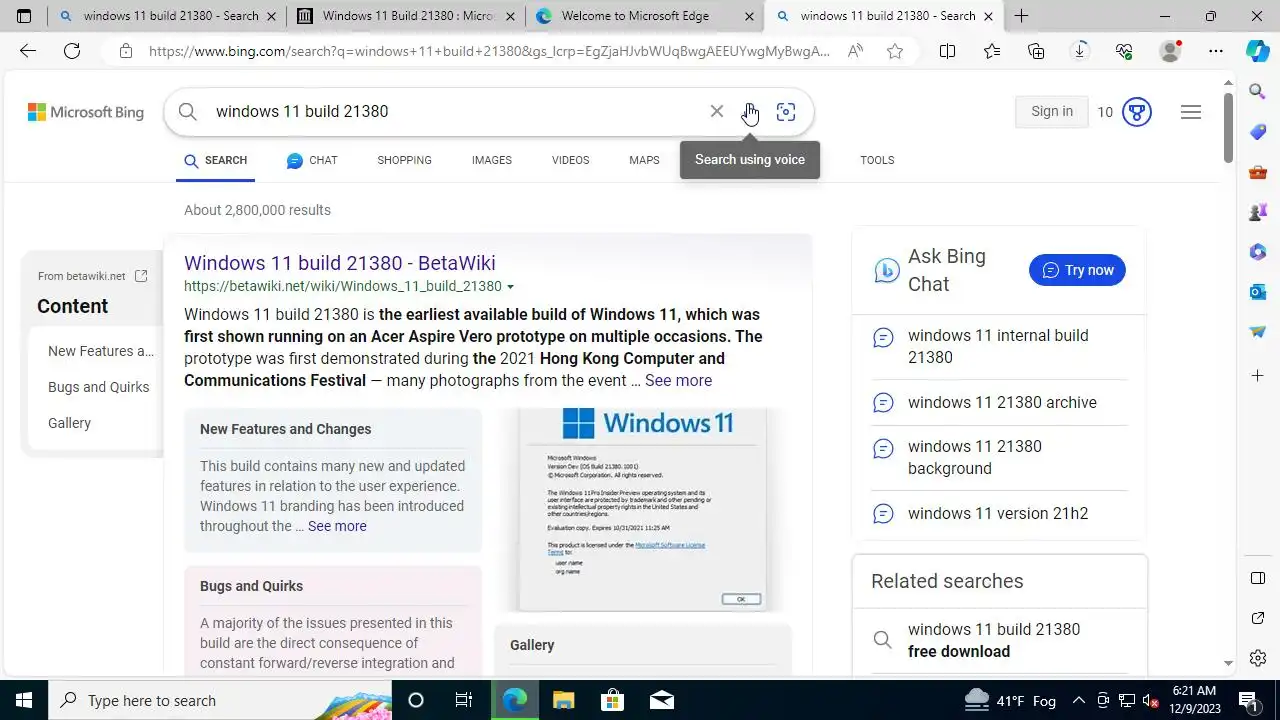Go back using the browser back arrow

pos(28,51)
